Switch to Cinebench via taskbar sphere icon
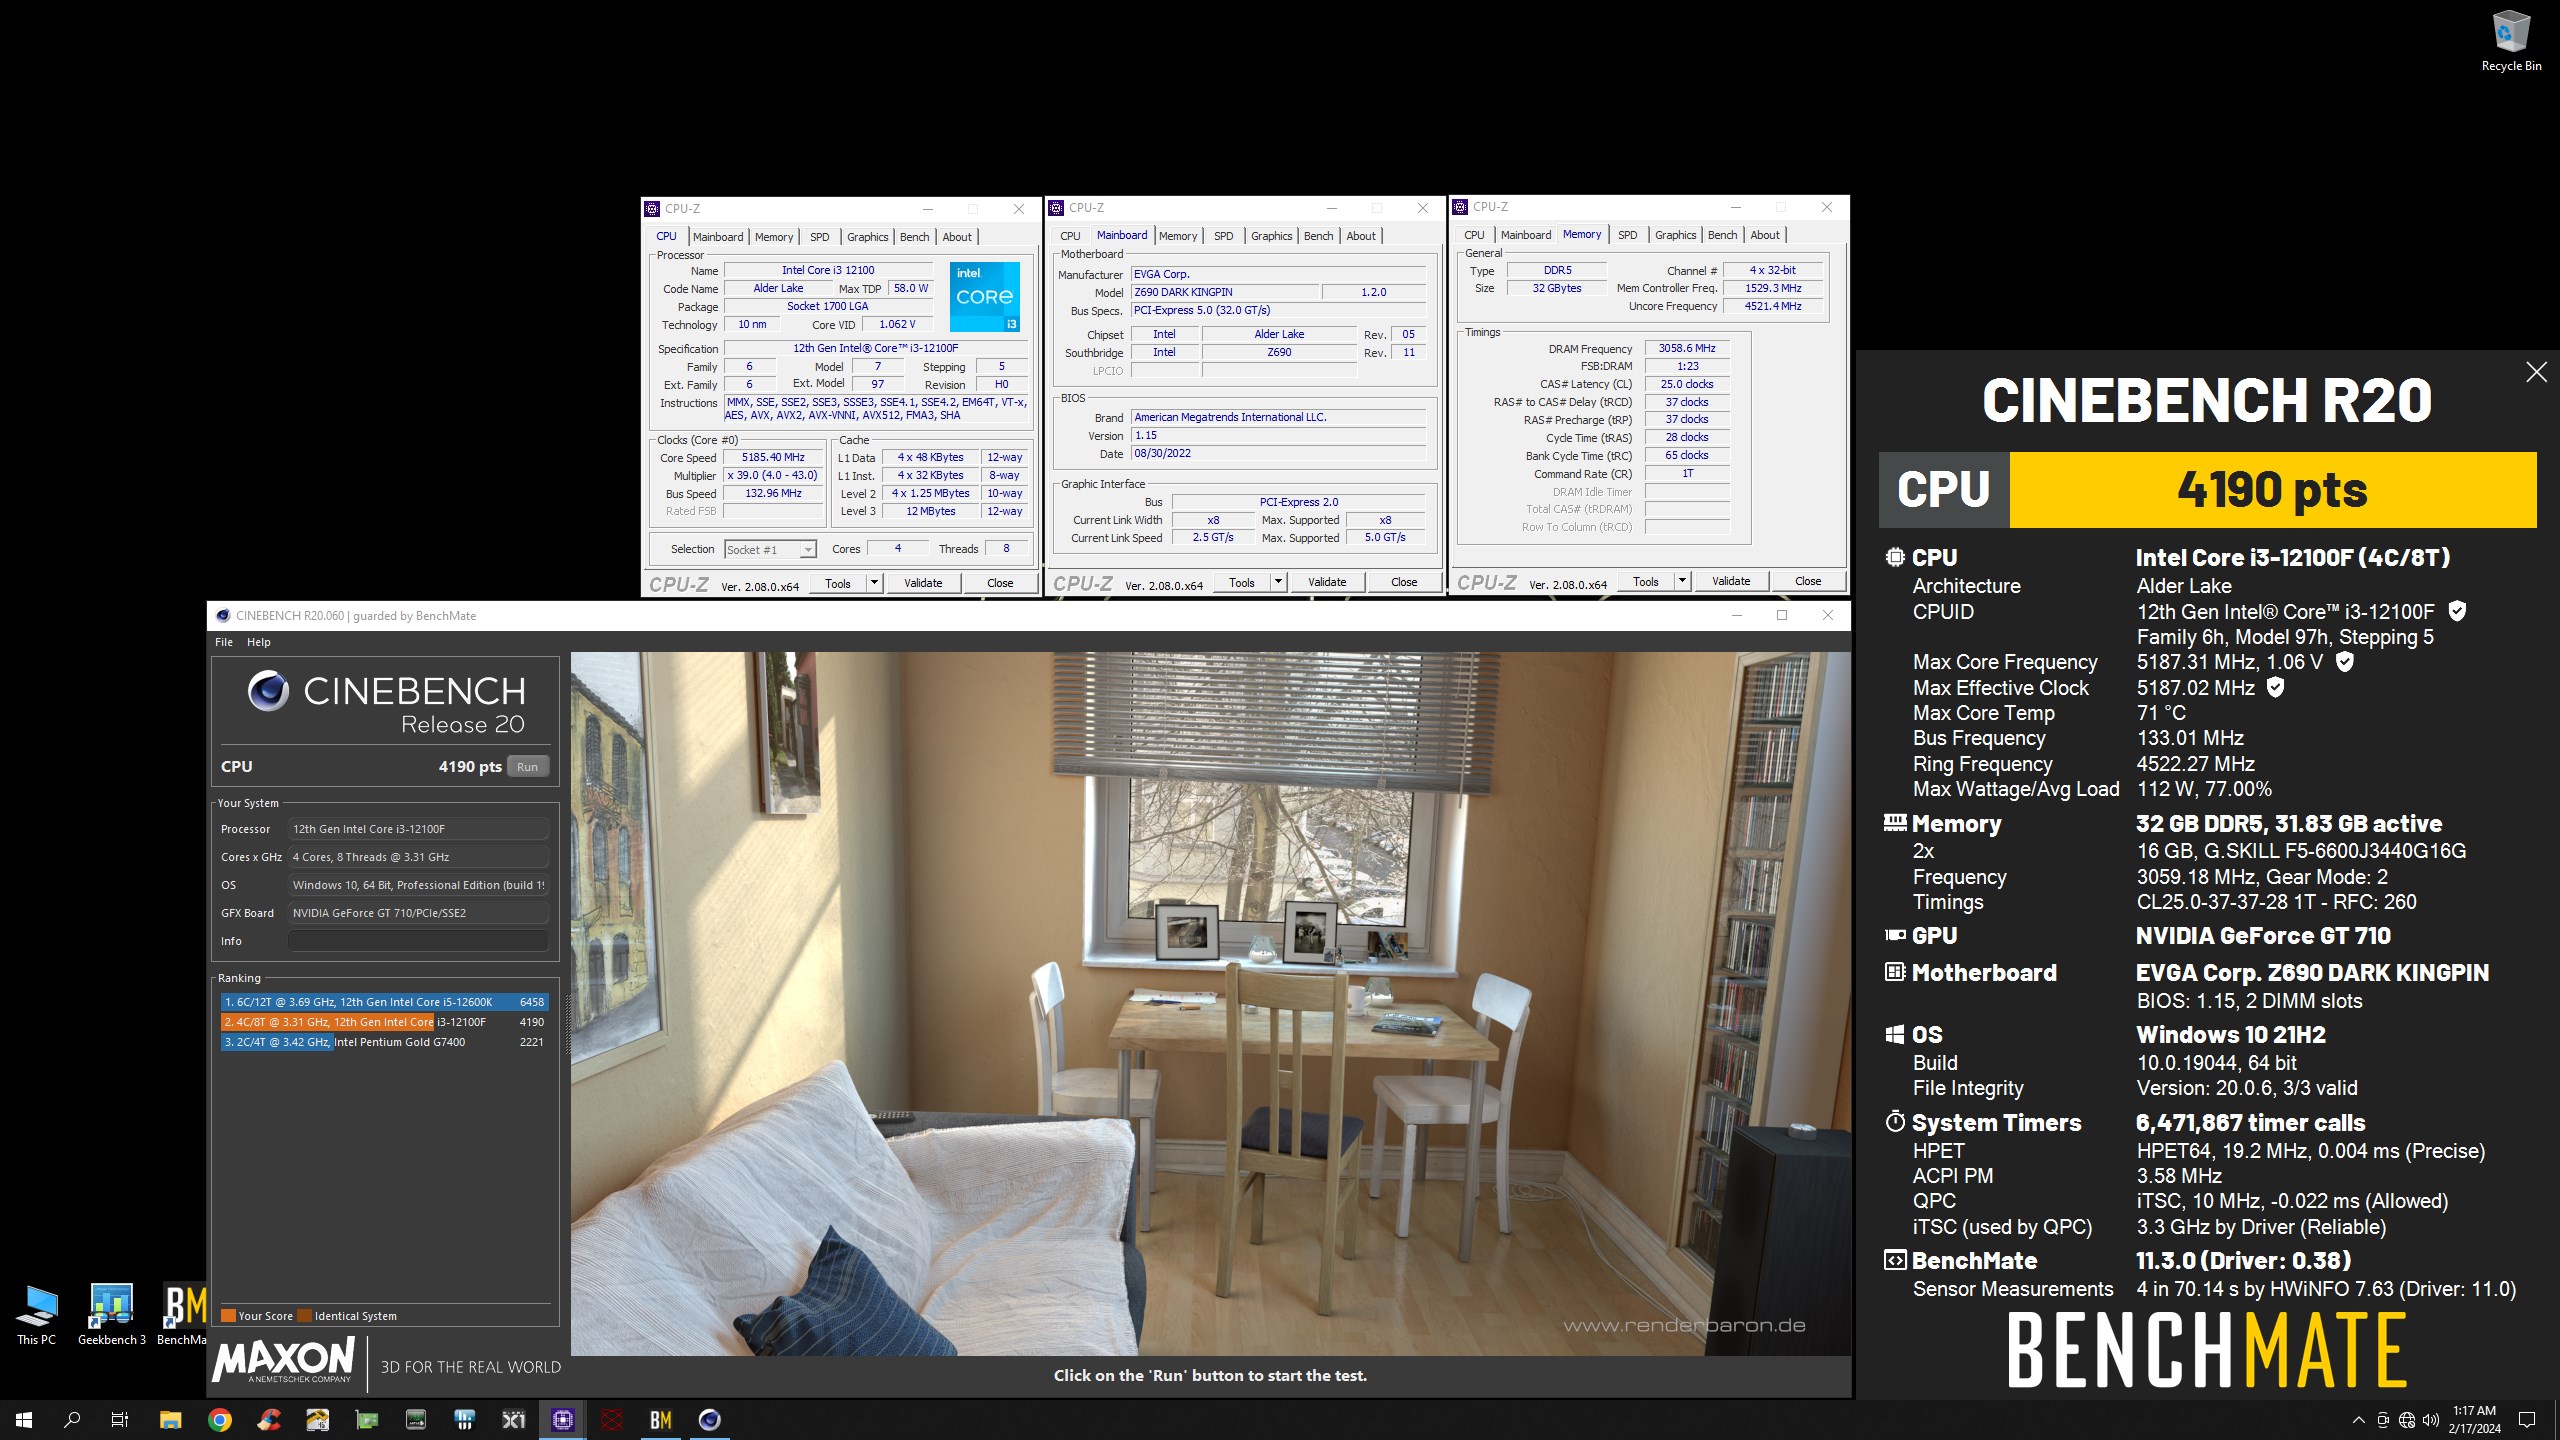The height and width of the screenshot is (1440, 2560). point(710,1419)
